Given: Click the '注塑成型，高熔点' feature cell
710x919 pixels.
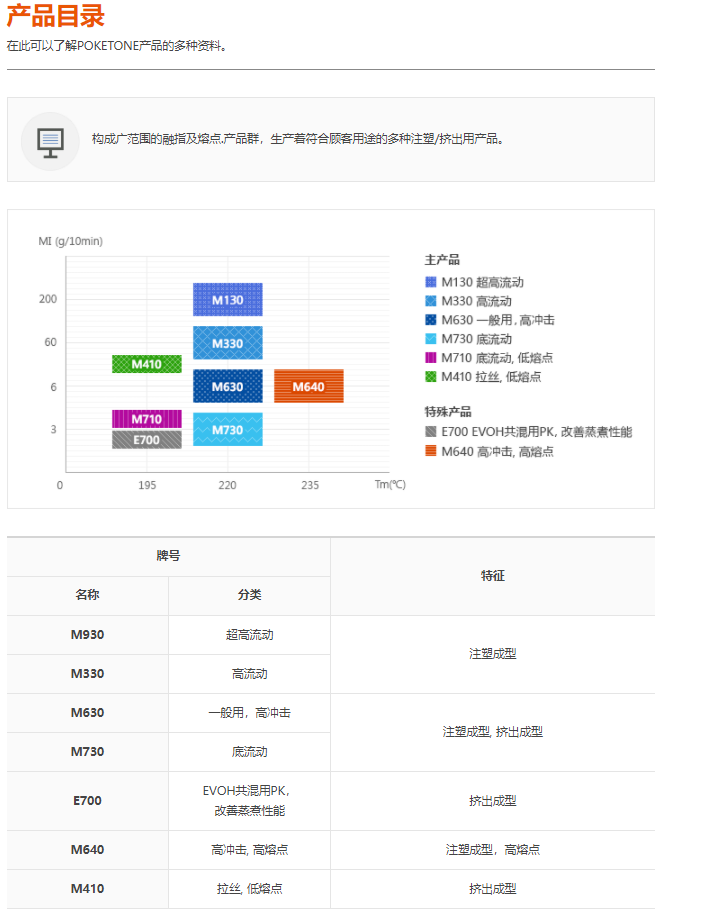Looking at the screenshot, I should (x=492, y=849).
